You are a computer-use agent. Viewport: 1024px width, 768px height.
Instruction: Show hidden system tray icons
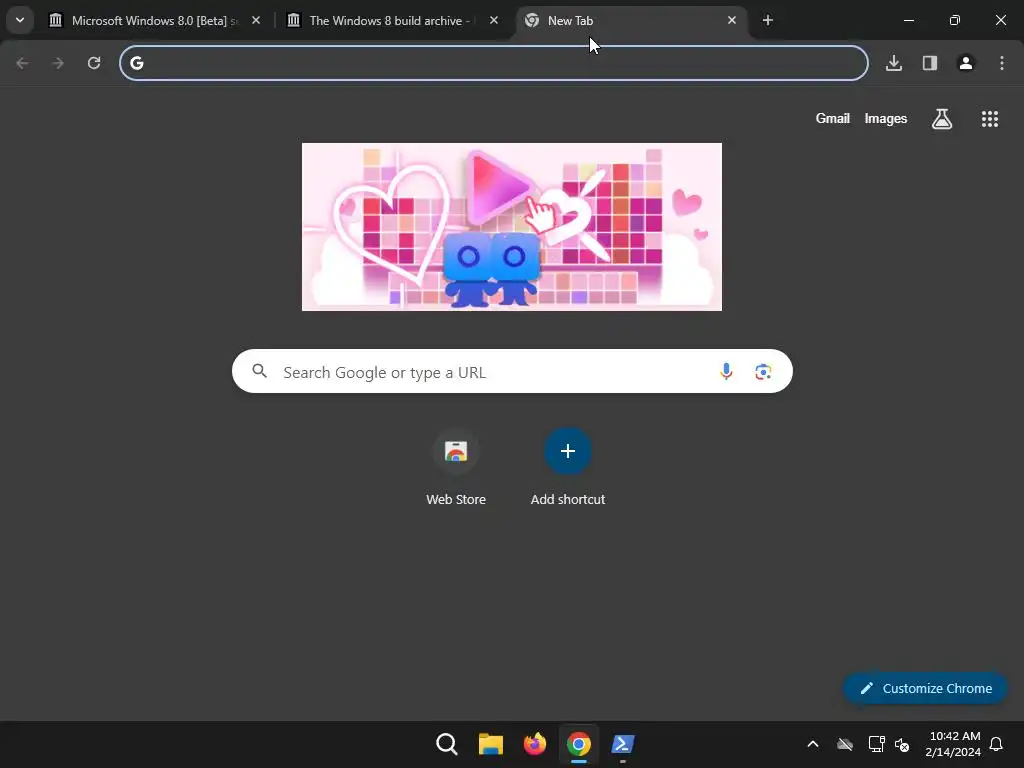coord(813,744)
